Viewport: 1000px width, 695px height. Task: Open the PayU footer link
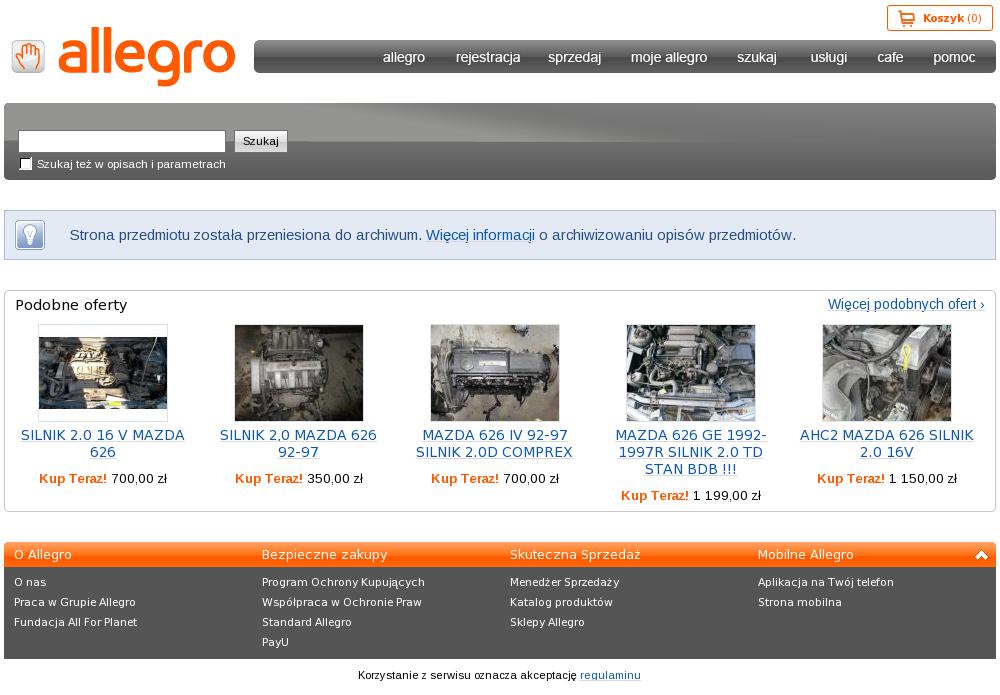(275, 642)
